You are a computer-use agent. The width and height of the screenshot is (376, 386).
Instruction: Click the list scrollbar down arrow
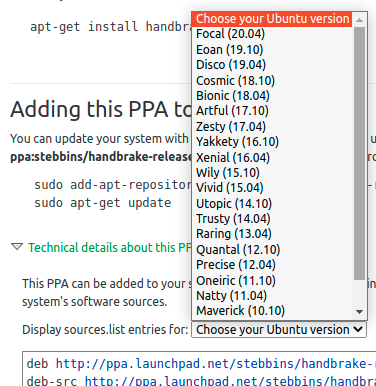(x=359, y=312)
